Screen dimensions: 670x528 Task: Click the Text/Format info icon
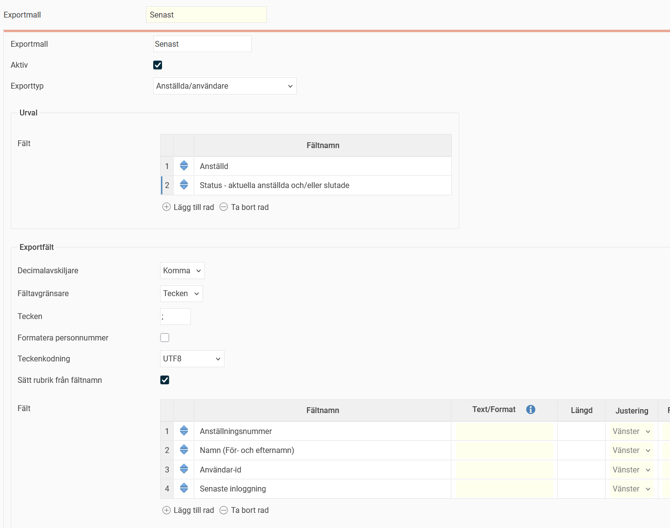pos(531,409)
